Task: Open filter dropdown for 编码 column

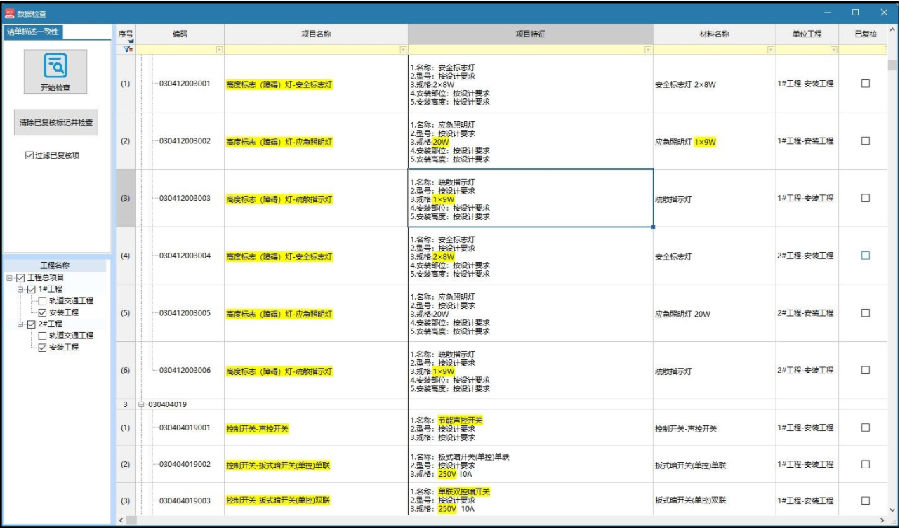Action: point(218,49)
